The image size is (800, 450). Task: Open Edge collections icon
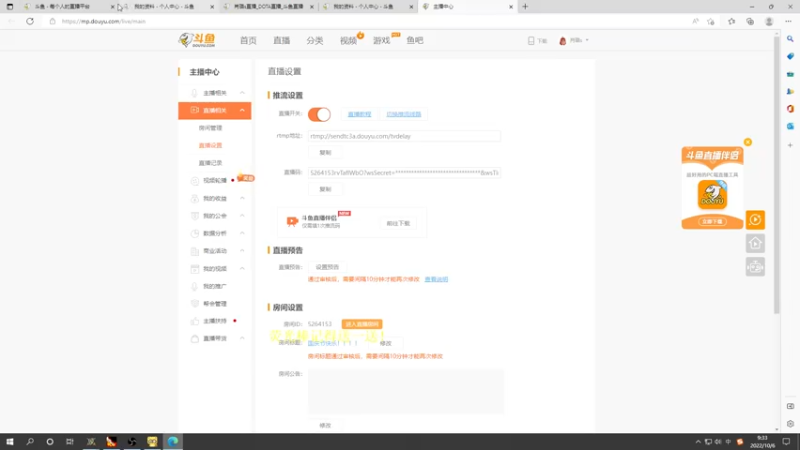click(750, 21)
